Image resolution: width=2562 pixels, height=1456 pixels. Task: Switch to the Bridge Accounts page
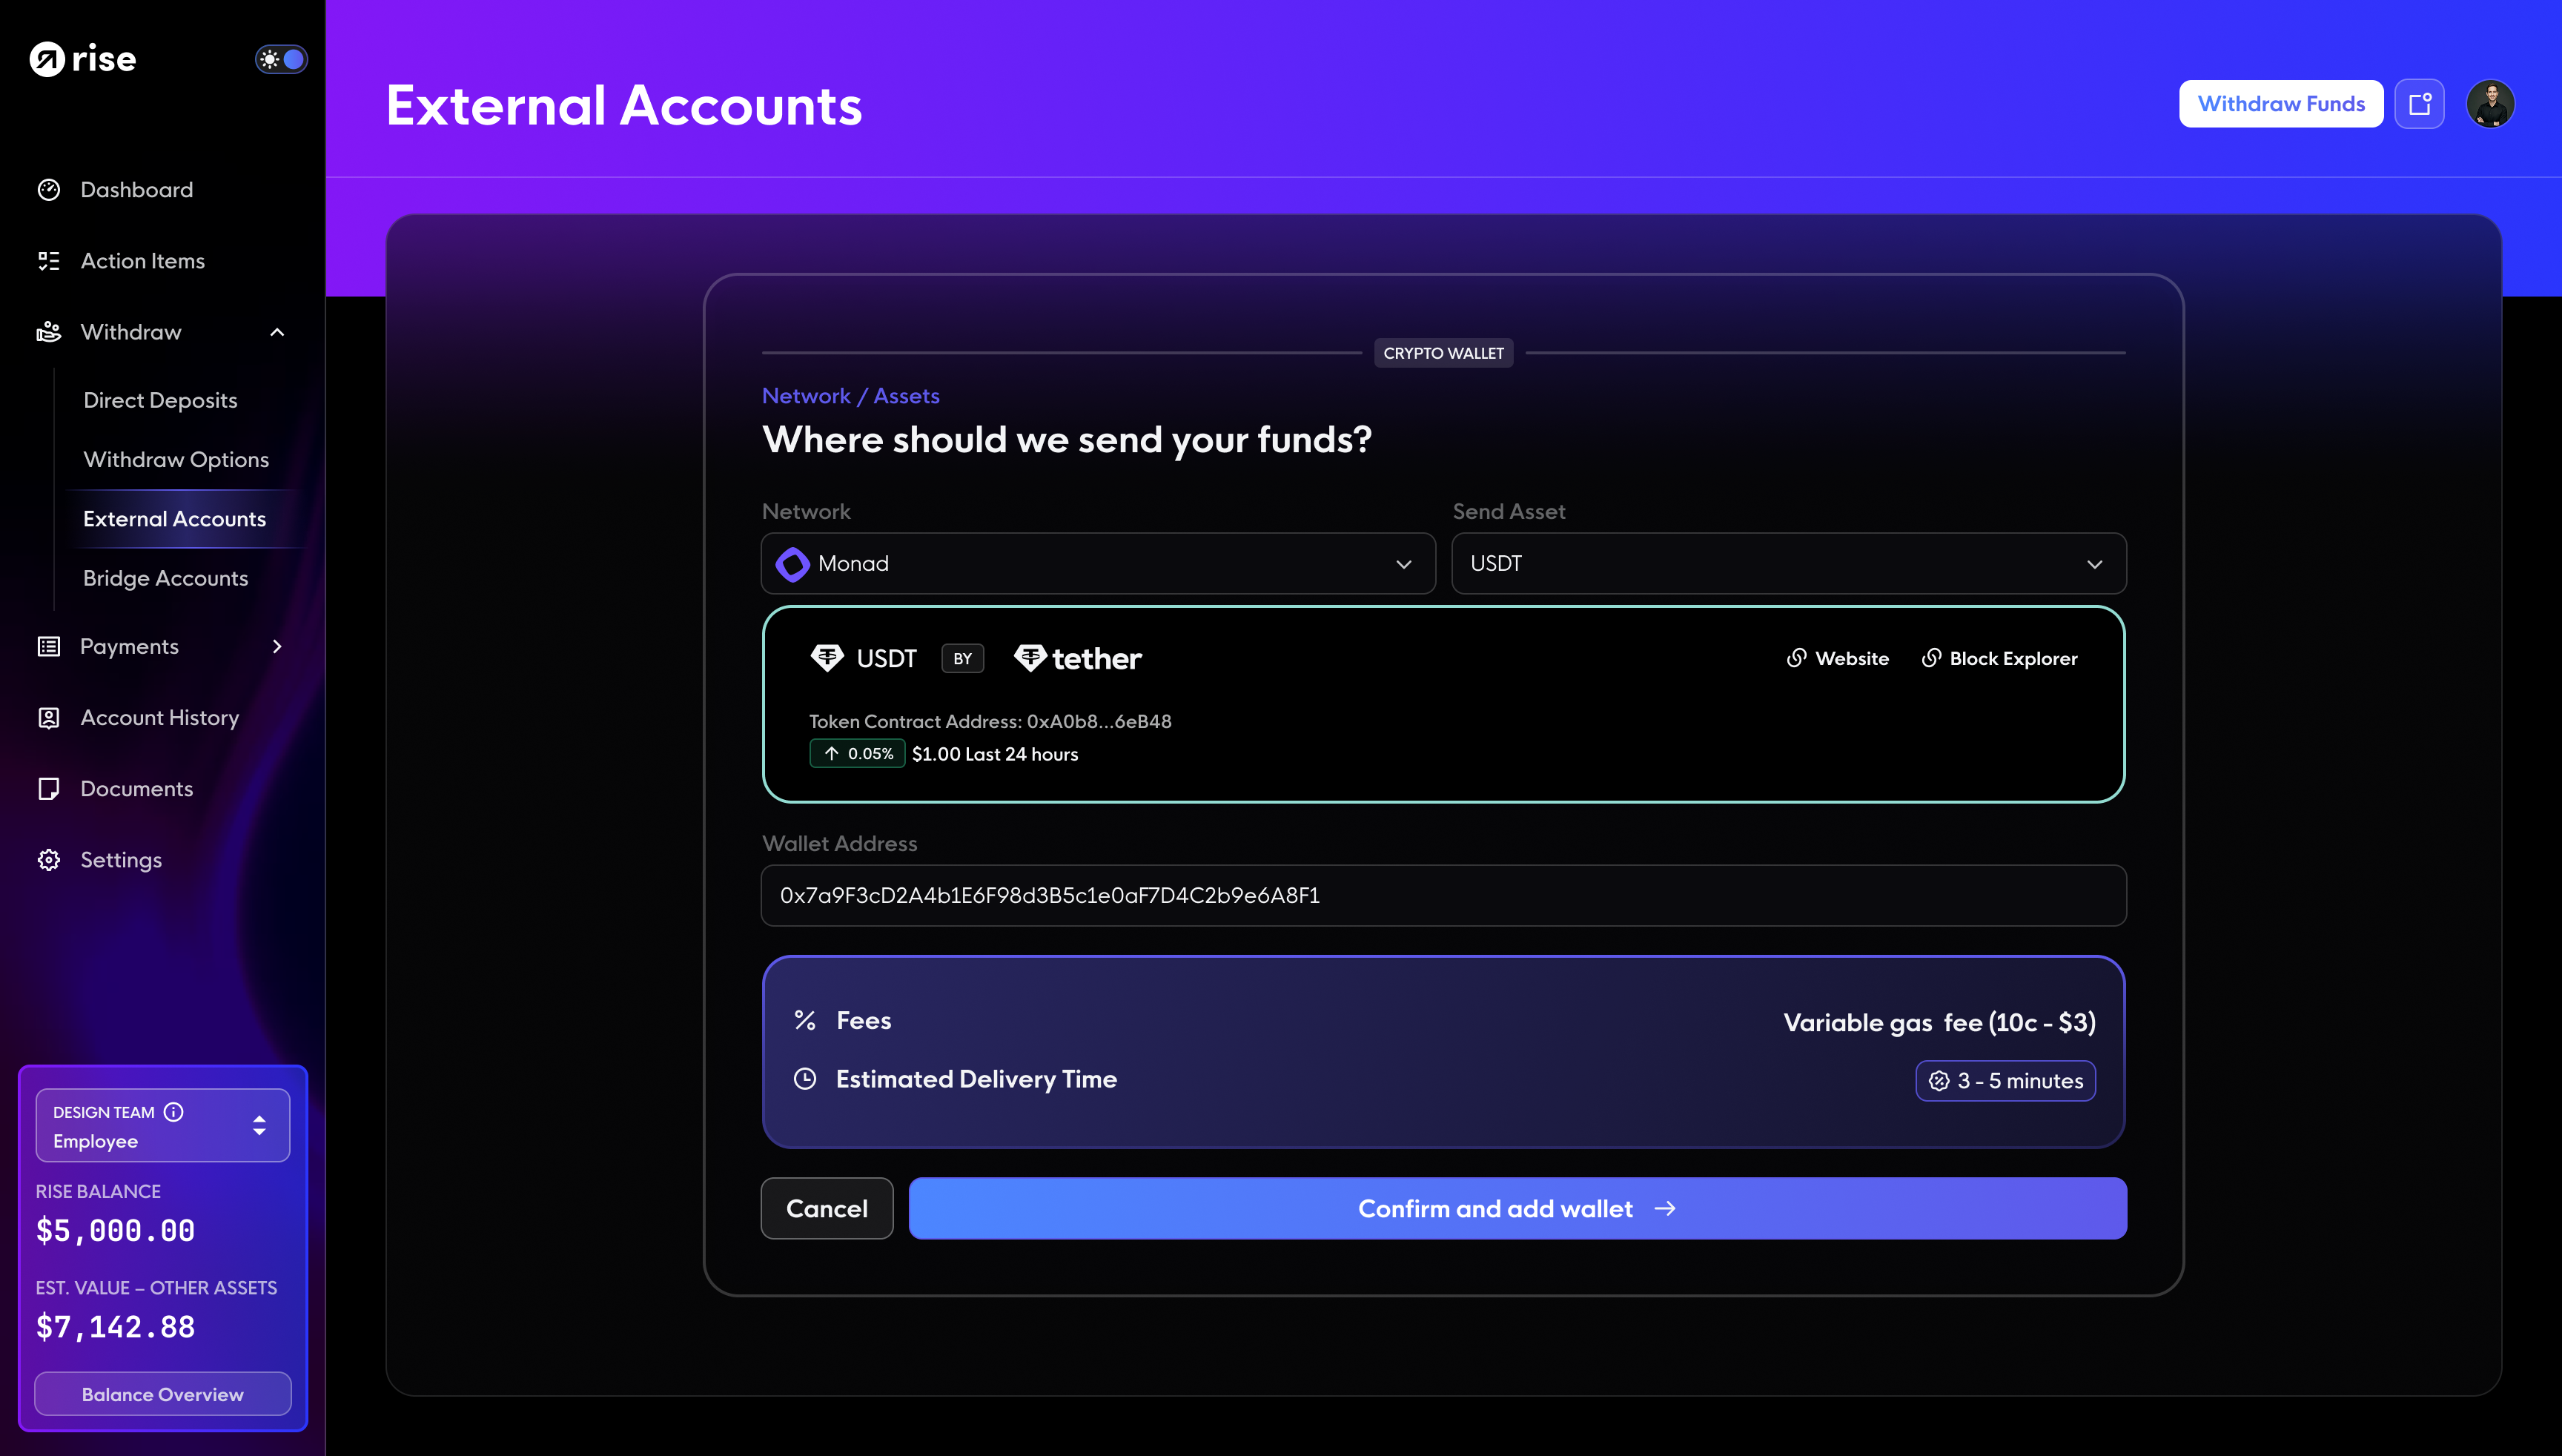click(x=165, y=578)
